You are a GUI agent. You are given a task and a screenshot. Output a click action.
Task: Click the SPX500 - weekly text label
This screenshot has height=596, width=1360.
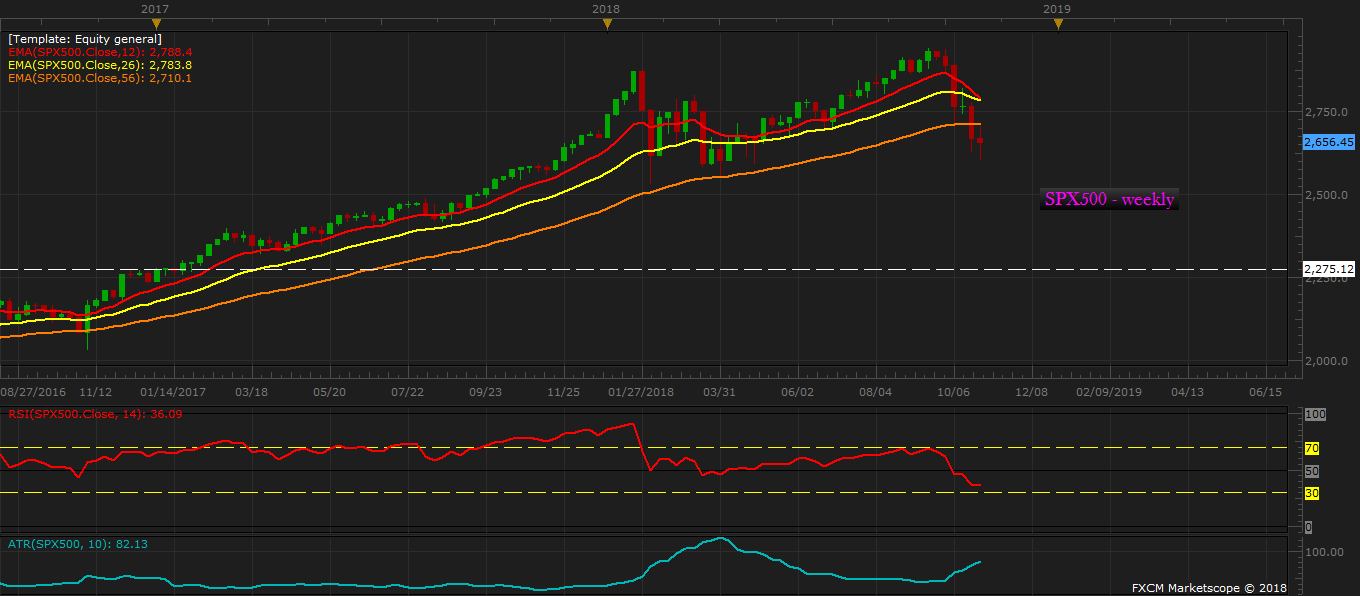(1109, 200)
